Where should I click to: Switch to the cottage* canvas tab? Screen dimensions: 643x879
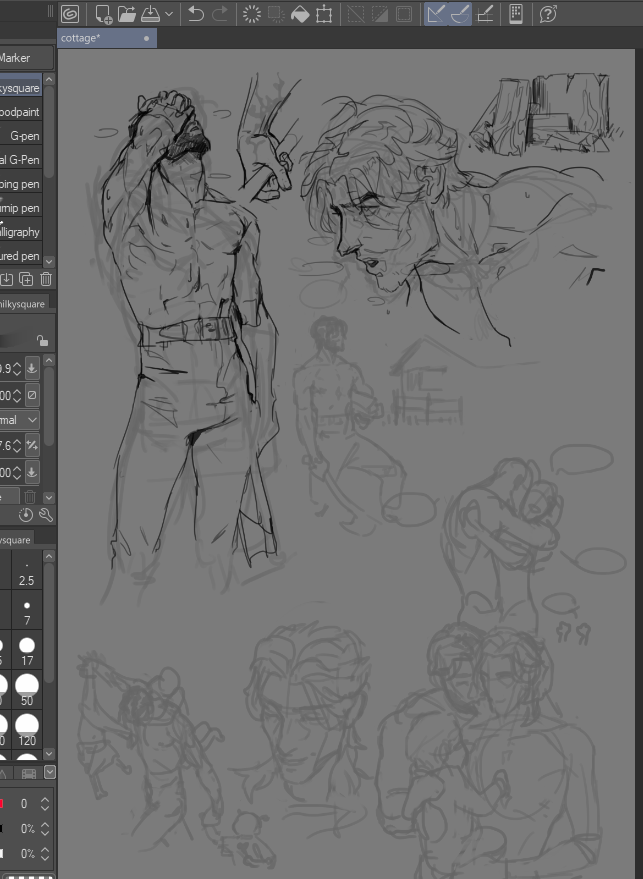[107, 38]
